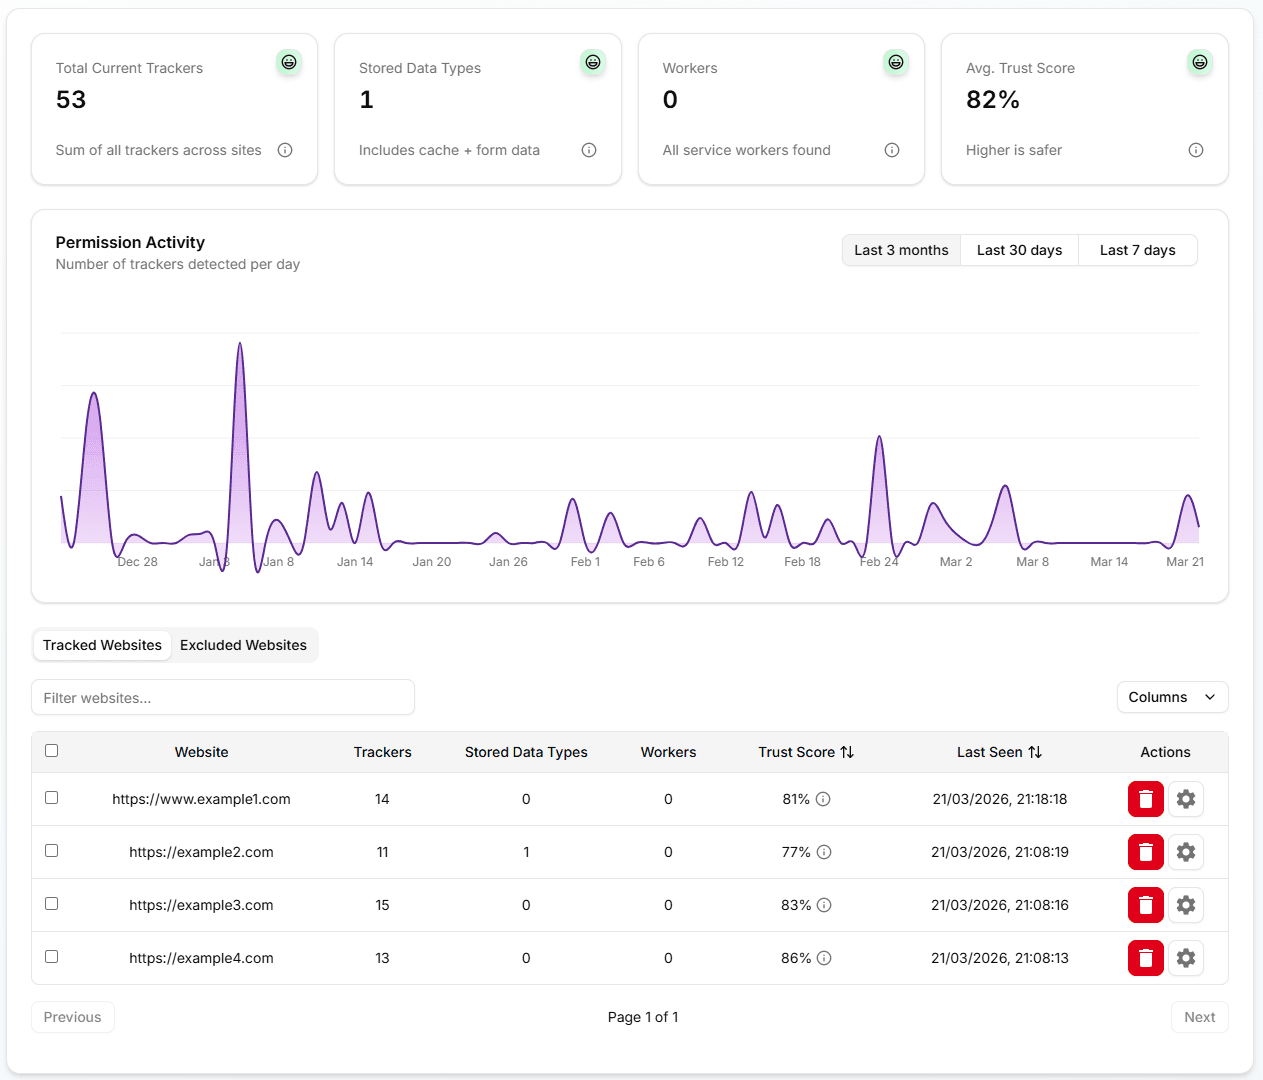Select the checkbox for https://example3.com
Screen dimensions: 1263x1080
pos(52,904)
